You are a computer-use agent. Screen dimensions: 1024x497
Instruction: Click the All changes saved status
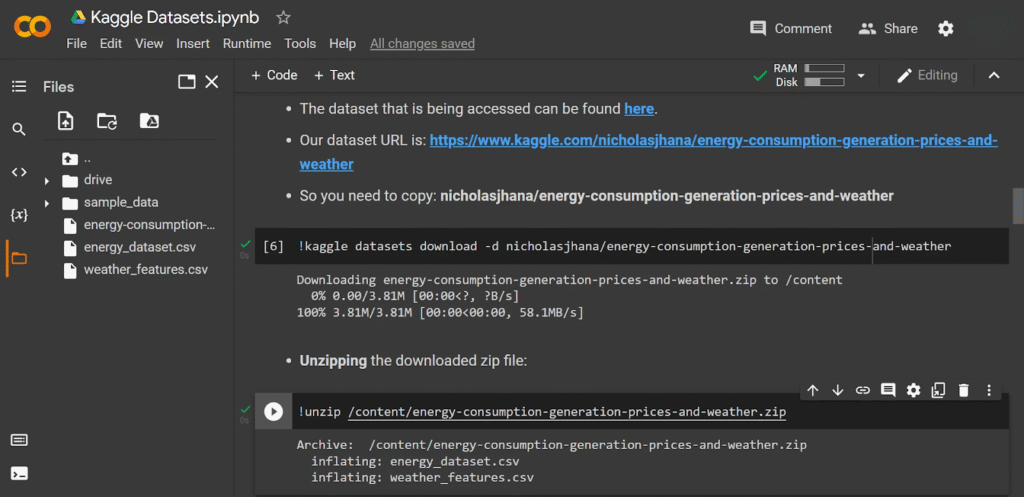(x=422, y=44)
